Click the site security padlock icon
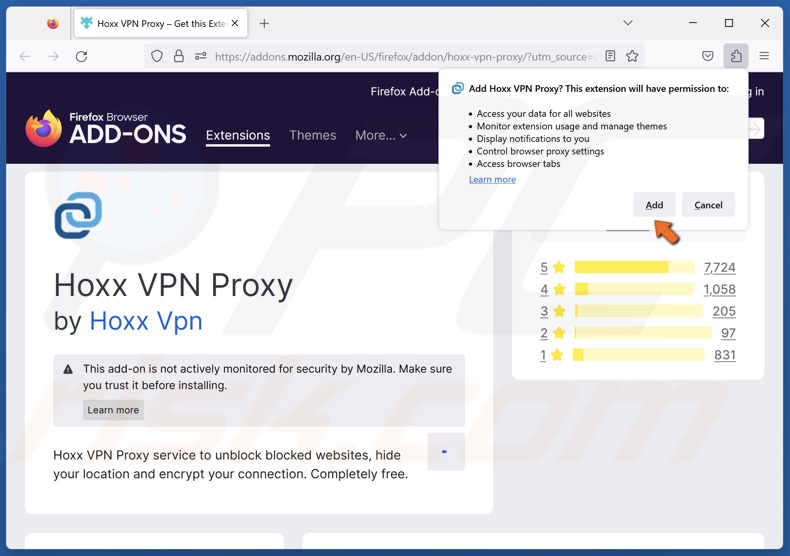Image resolution: width=790 pixels, height=556 pixels. 178,56
